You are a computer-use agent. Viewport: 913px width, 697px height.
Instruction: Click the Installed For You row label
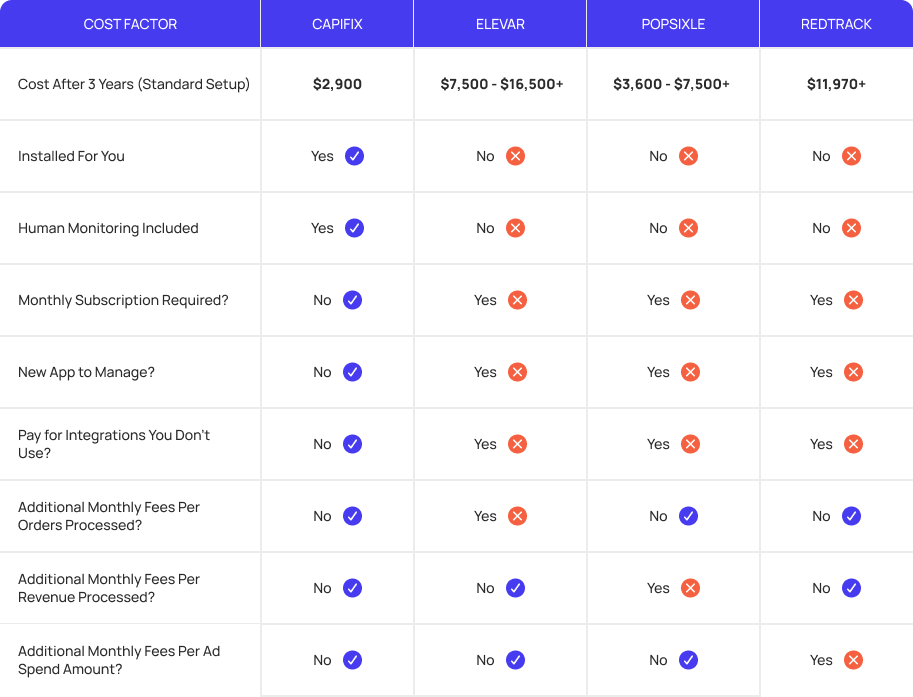click(71, 156)
